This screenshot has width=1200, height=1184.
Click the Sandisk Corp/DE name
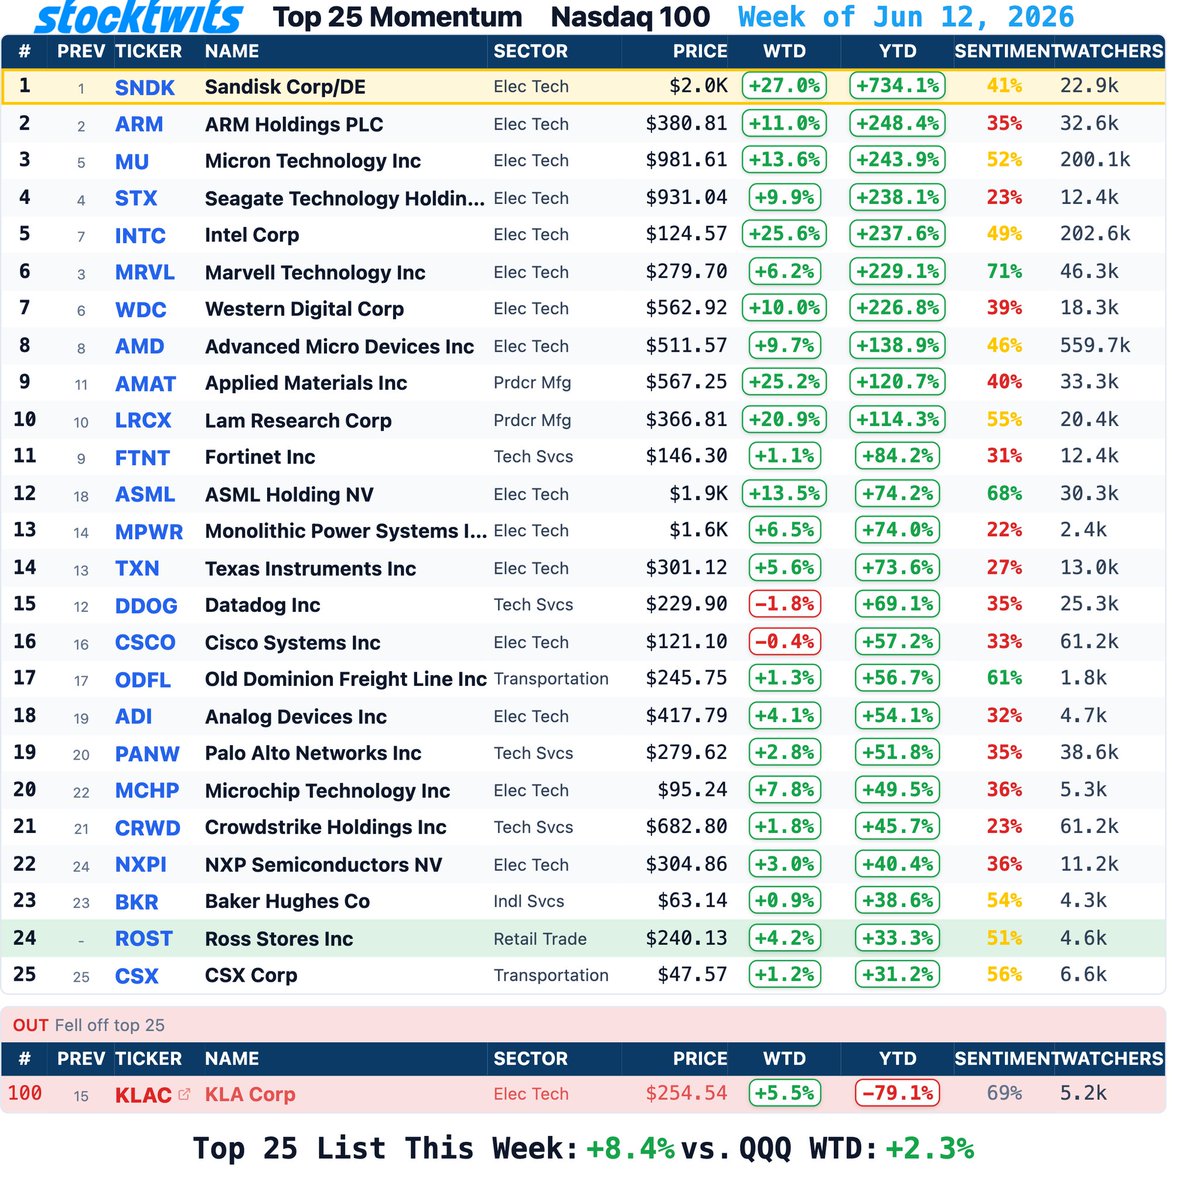pyautogui.click(x=285, y=87)
